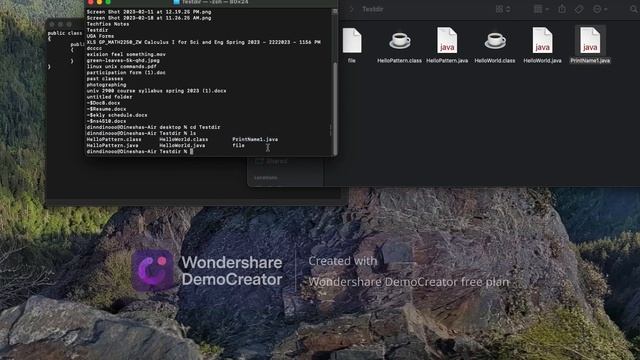Open the Finder group-by dropdown
This screenshot has height=360, width=640.
[x=542, y=9]
